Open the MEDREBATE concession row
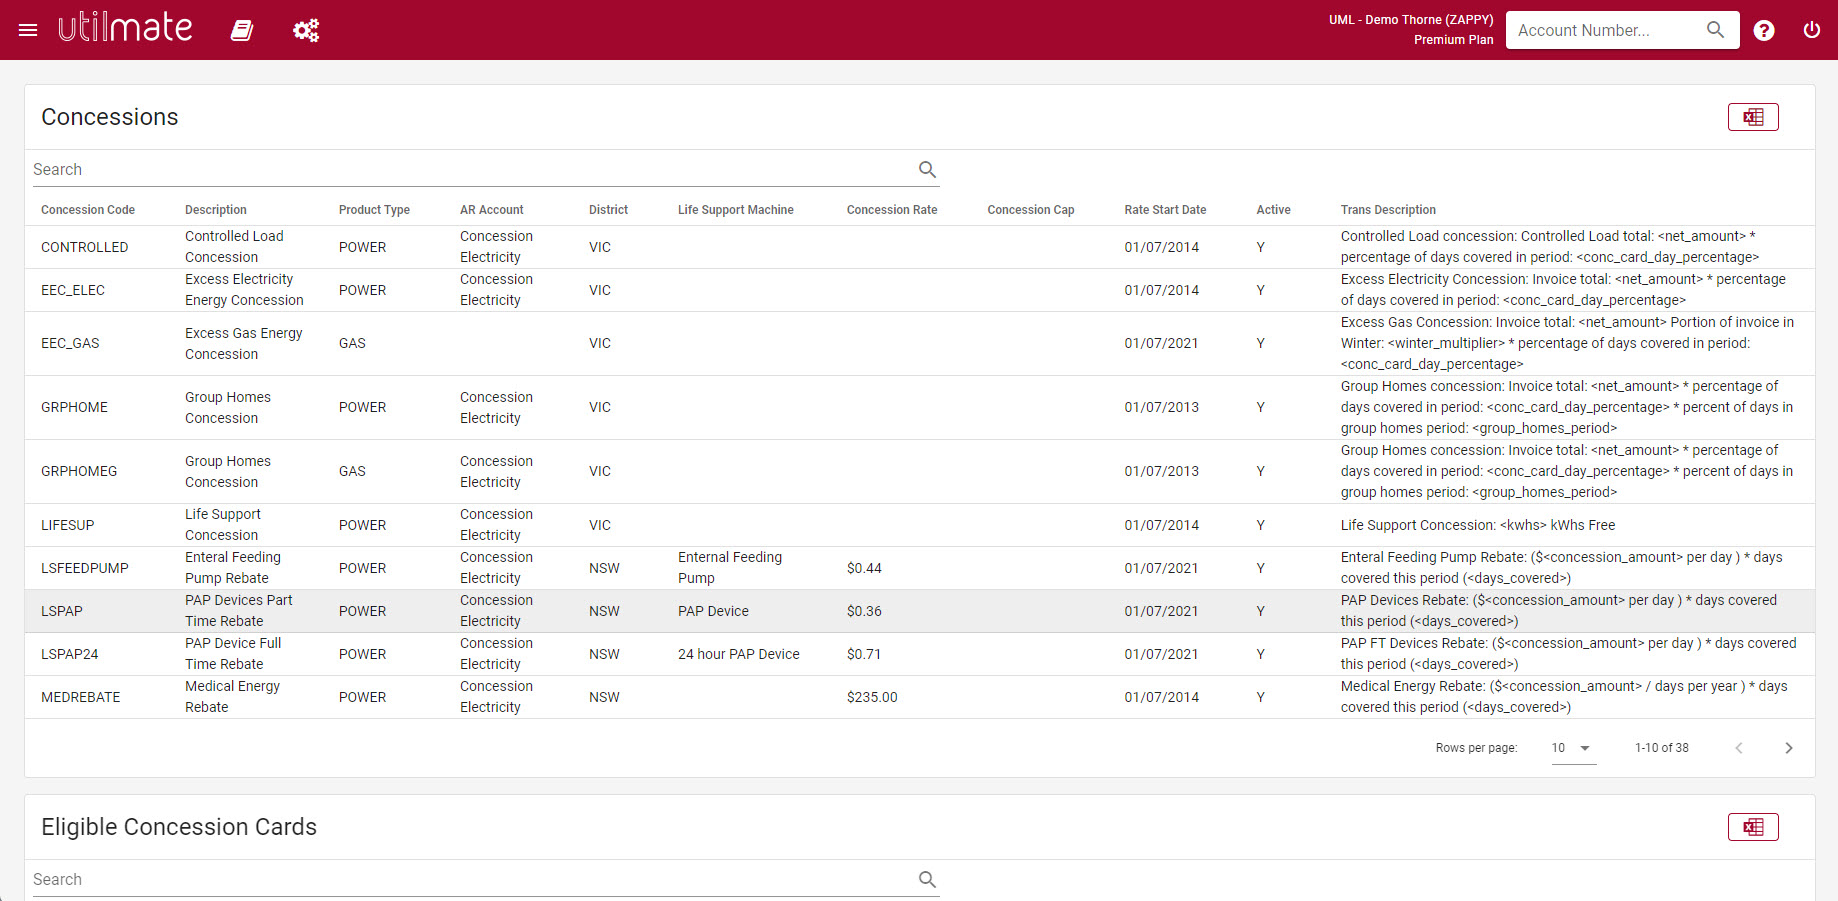The width and height of the screenshot is (1838, 901). 81,697
